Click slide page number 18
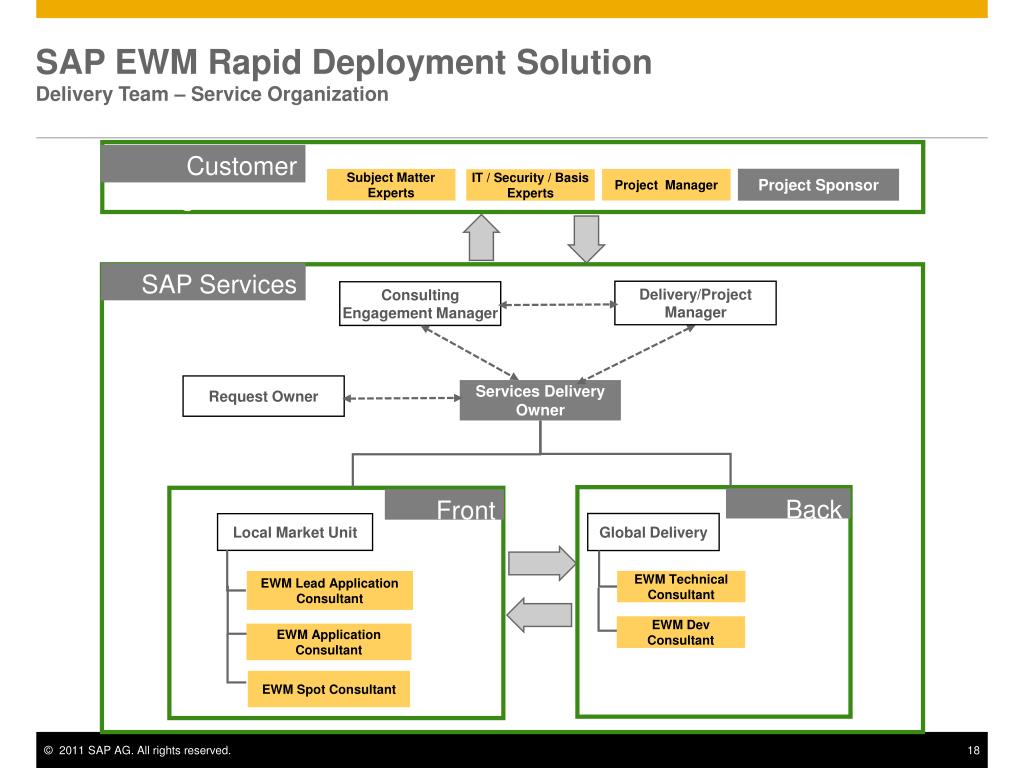 974,750
